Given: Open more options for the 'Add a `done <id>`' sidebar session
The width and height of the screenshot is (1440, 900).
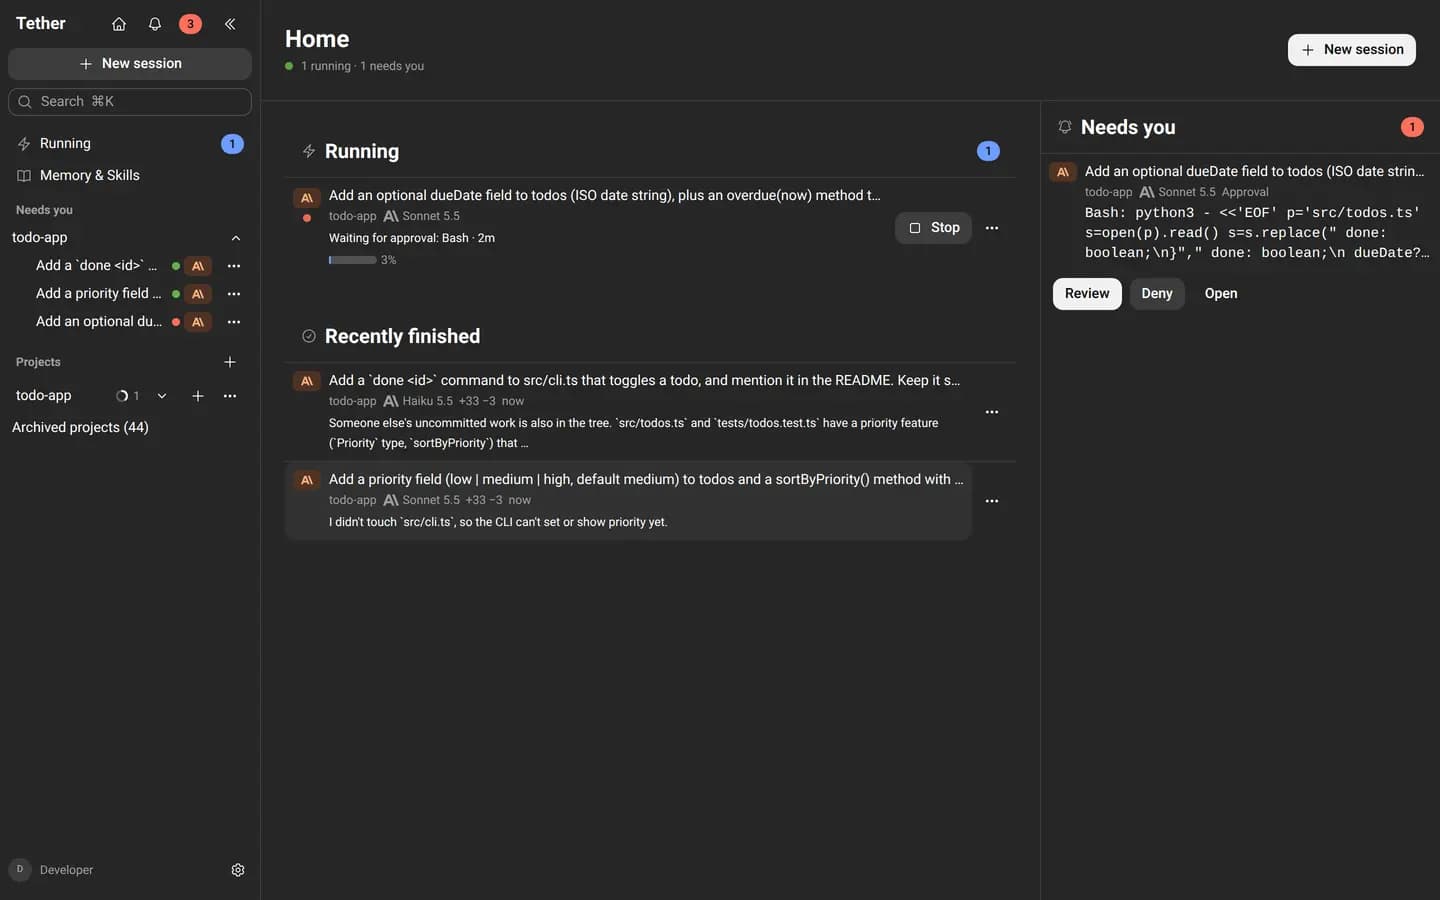Looking at the screenshot, I should coord(234,266).
